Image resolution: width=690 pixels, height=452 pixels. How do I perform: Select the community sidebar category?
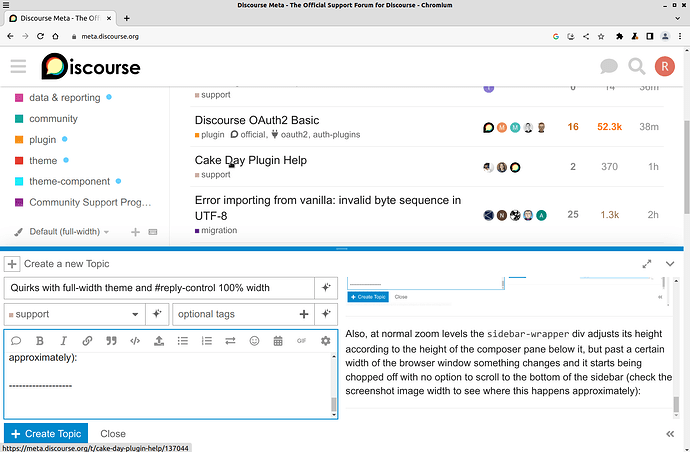53,119
